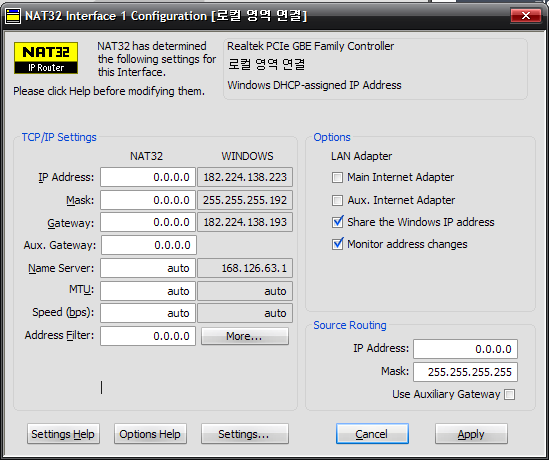Click the Settings... button
Viewport: 549px width, 460px height.
click(x=245, y=434)
